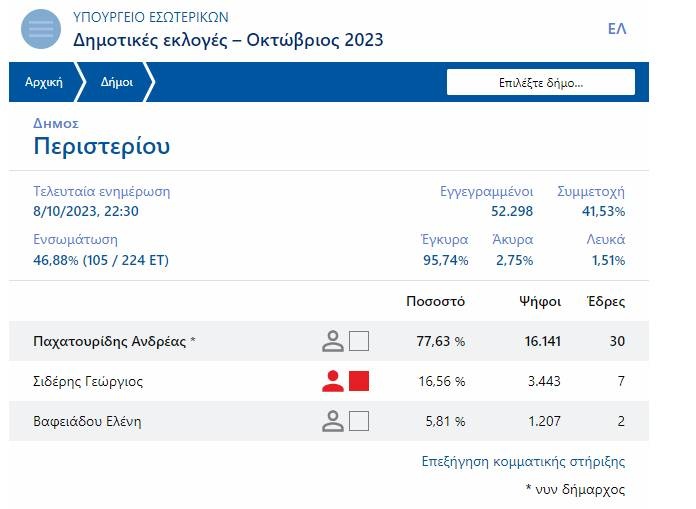Click person icon beside Βαφειάδου Ελένη
This screenshot has height=509, width=696.
(x=333, y=421)
